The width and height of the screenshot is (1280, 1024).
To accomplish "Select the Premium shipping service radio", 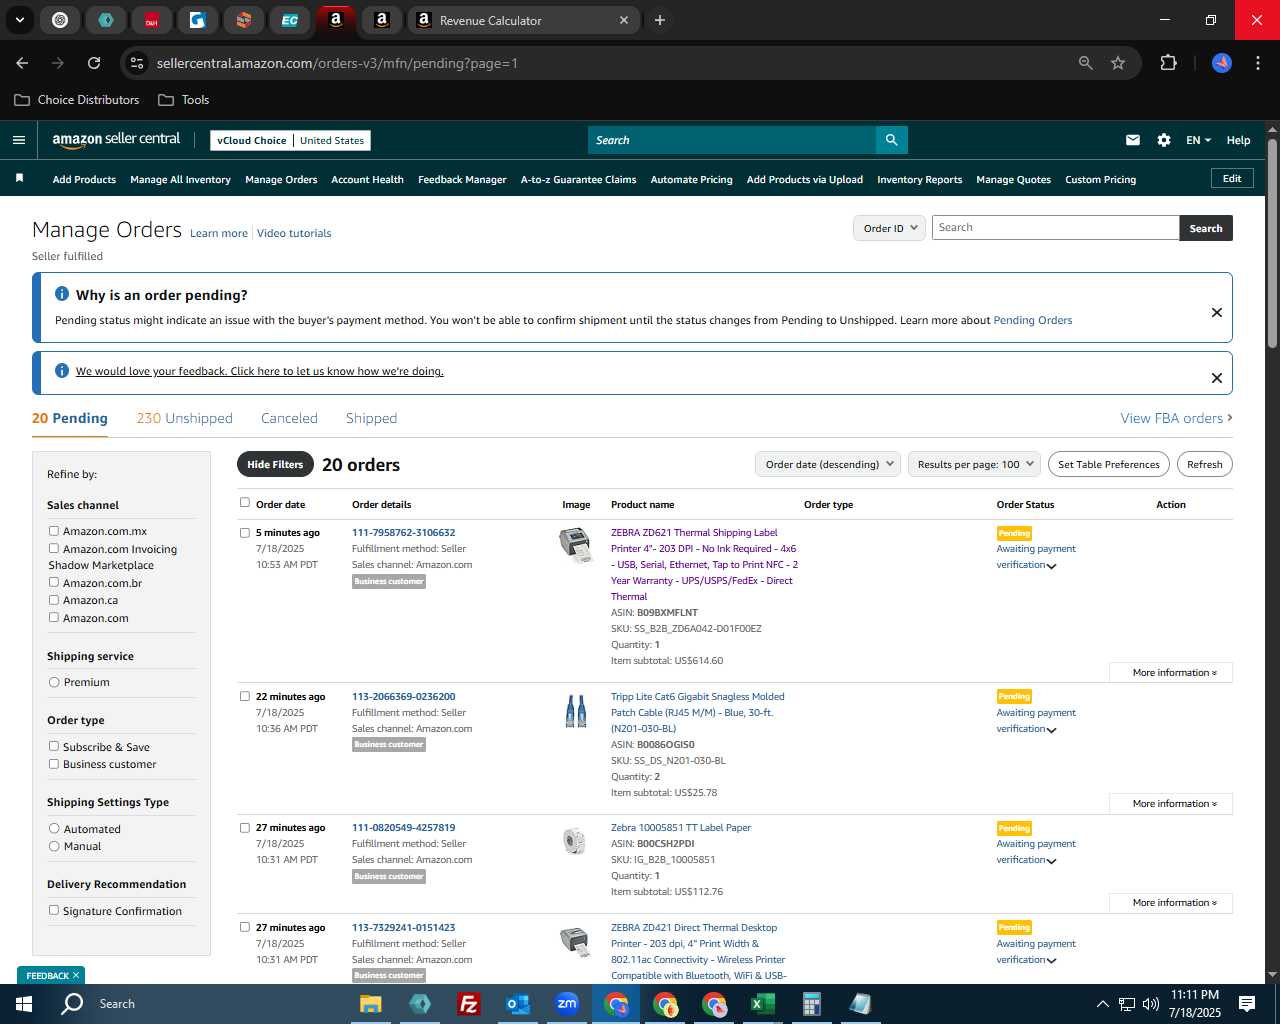I will 54,682.
